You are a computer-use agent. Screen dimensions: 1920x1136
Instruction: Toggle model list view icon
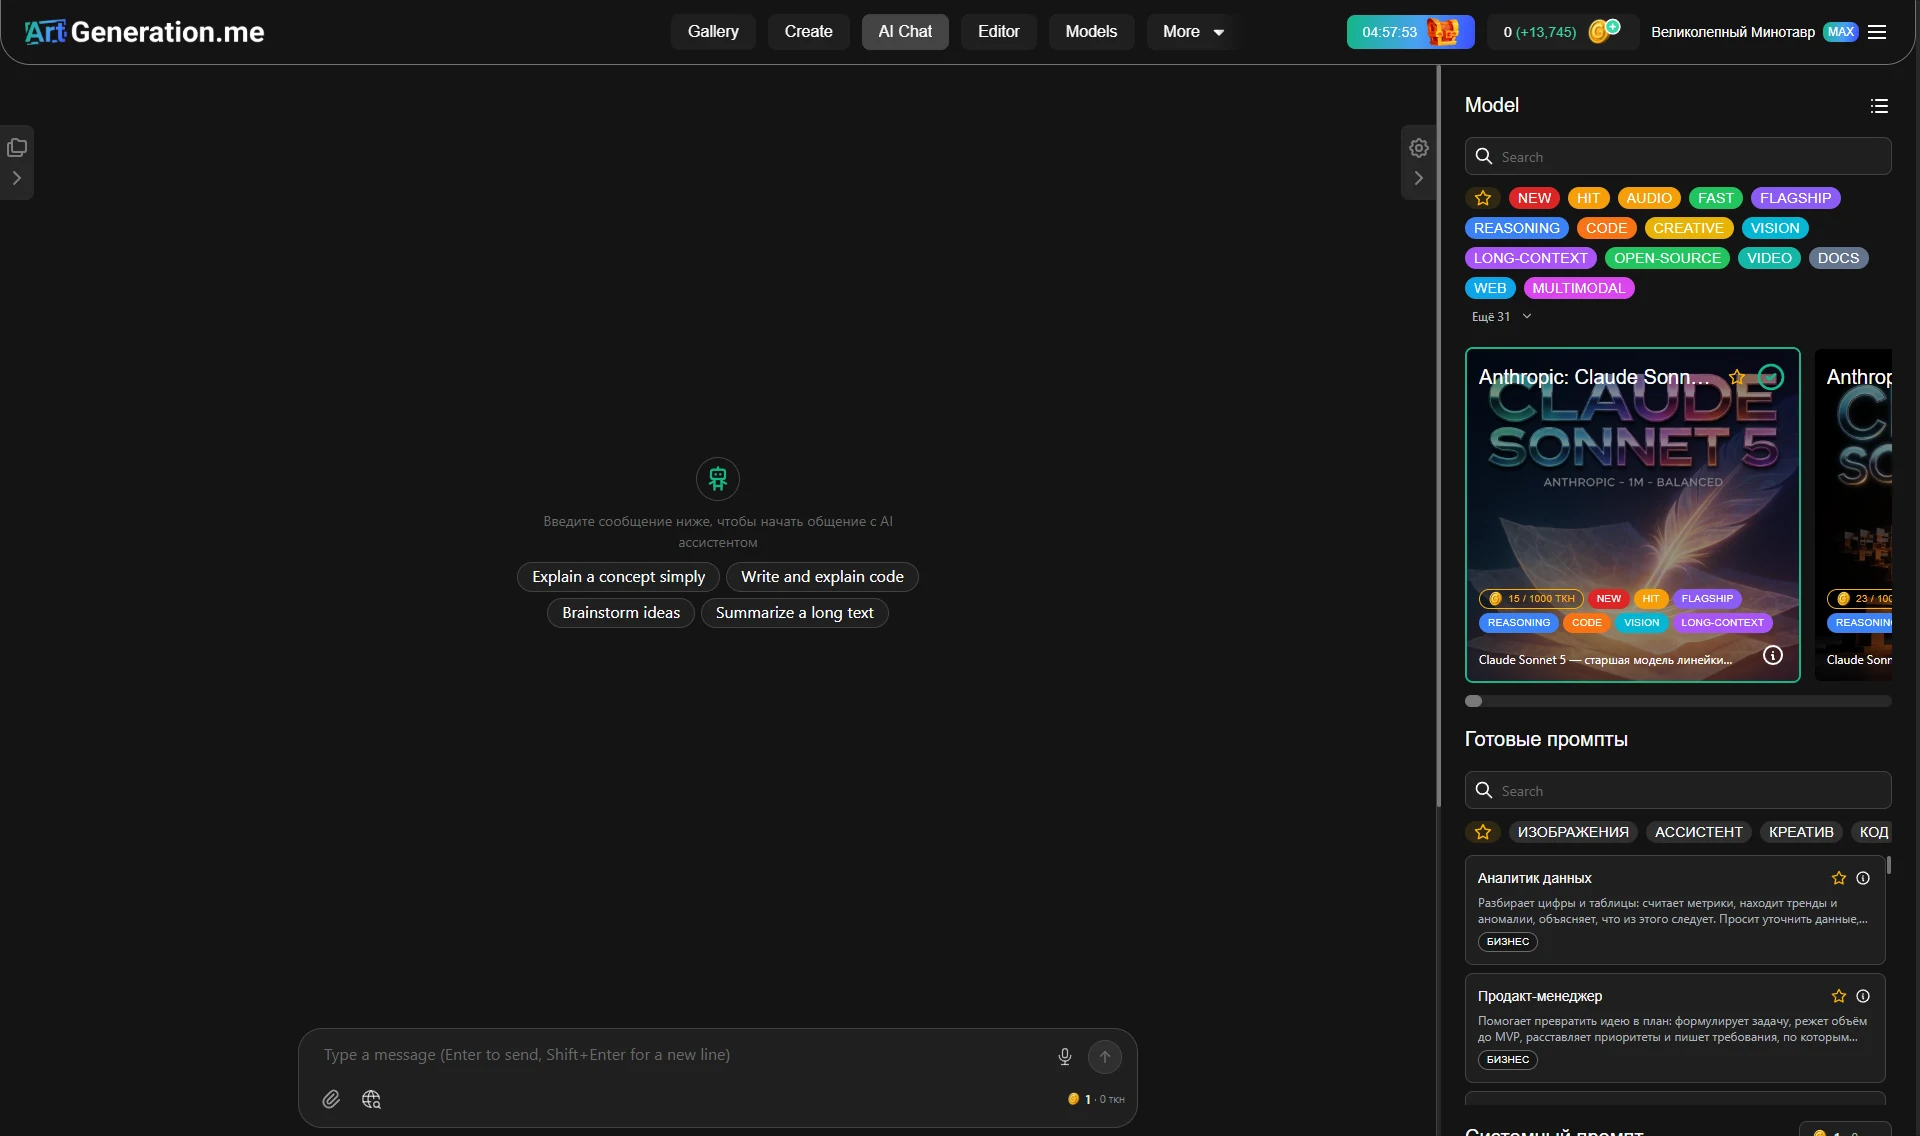click(1879, 106)
